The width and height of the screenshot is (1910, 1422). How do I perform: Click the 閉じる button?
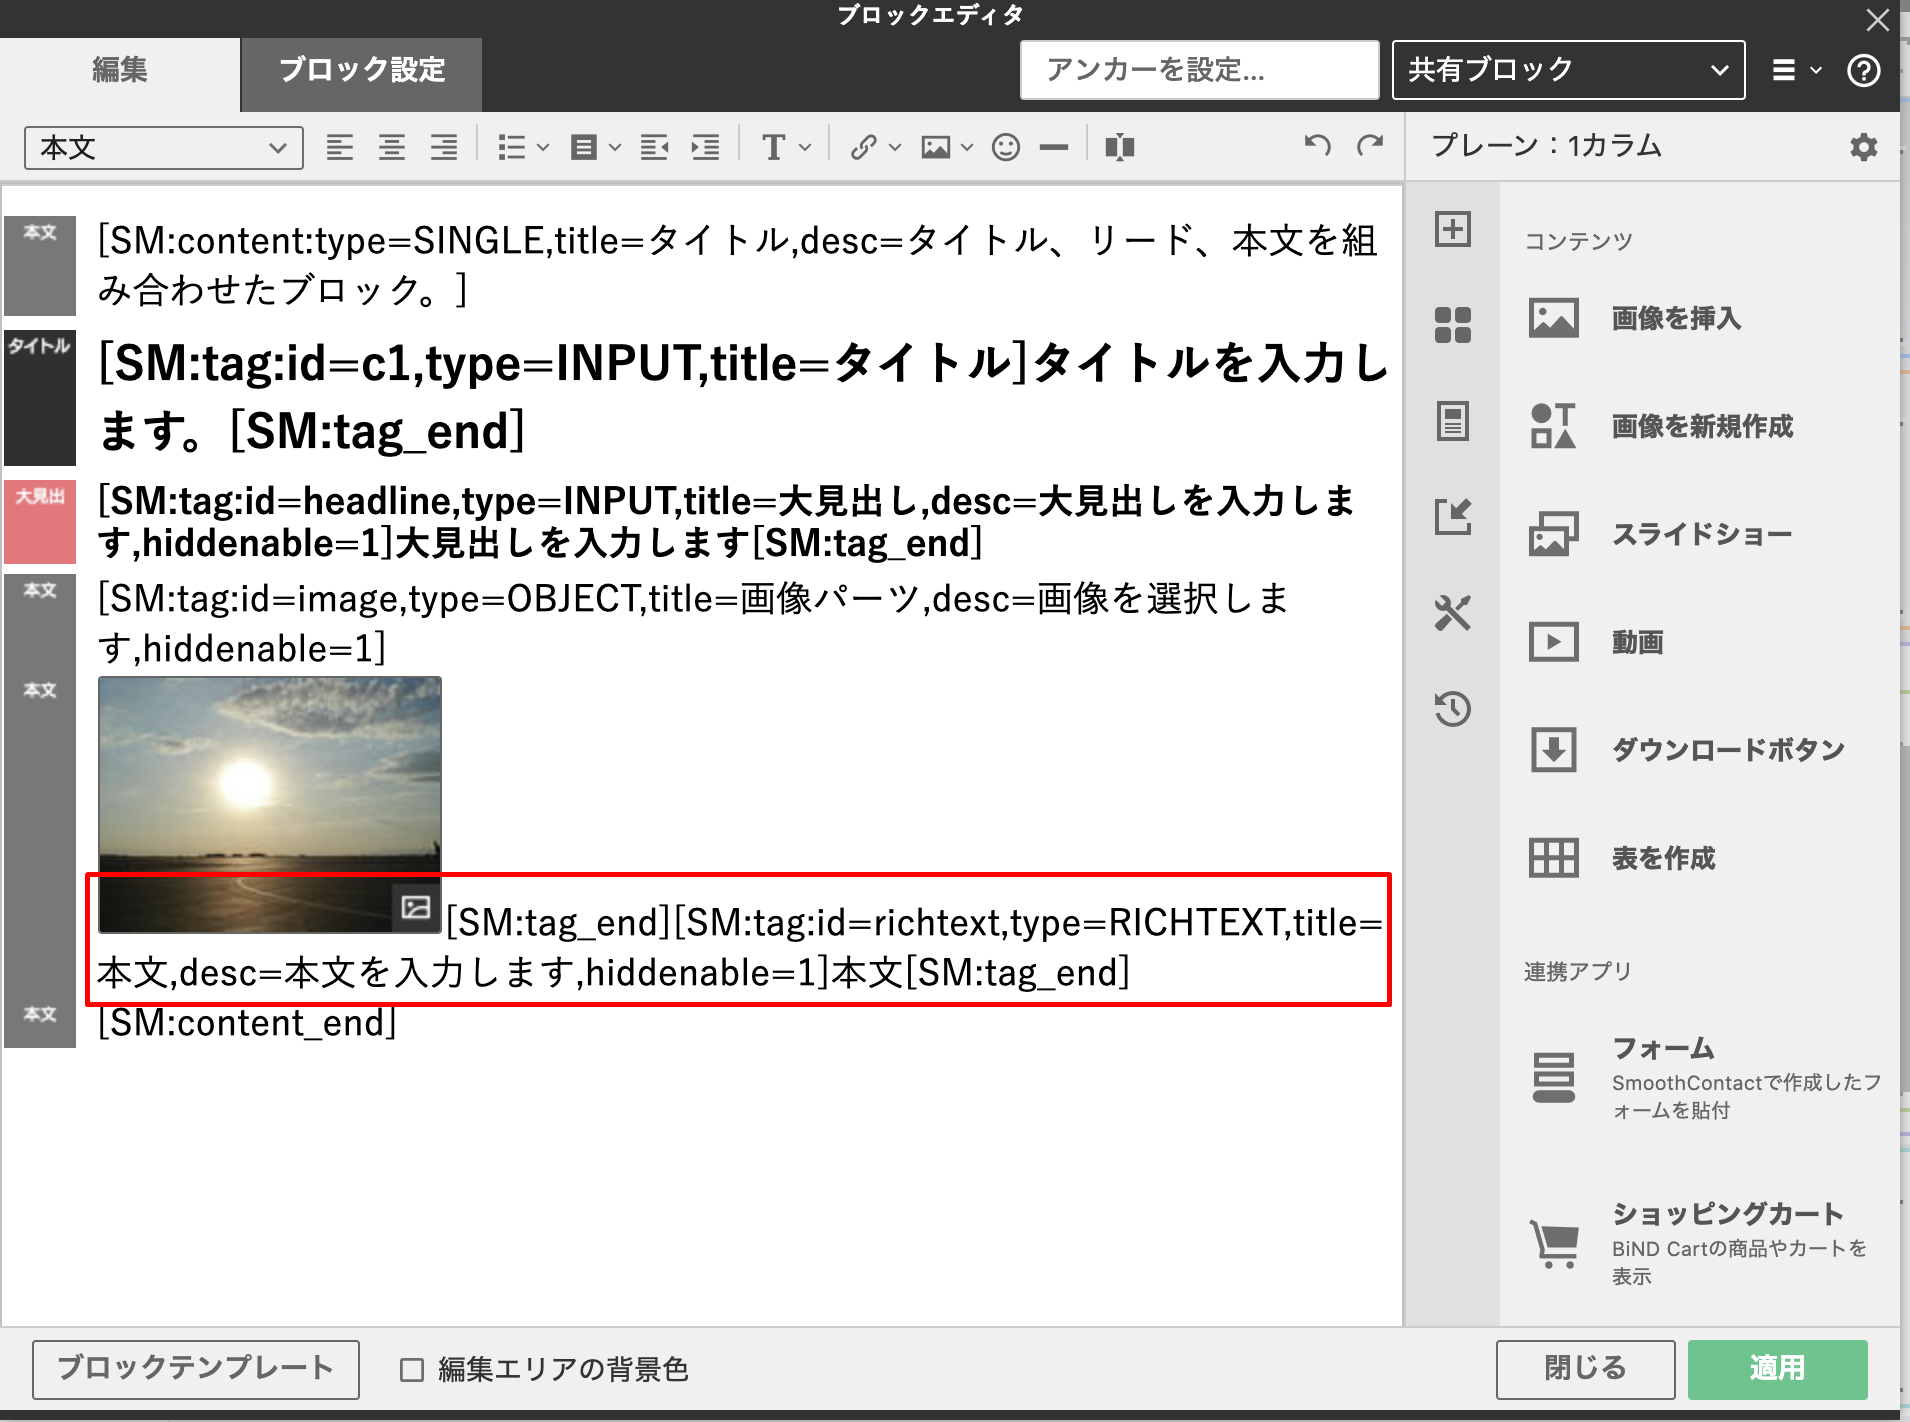point(1586,1369)
